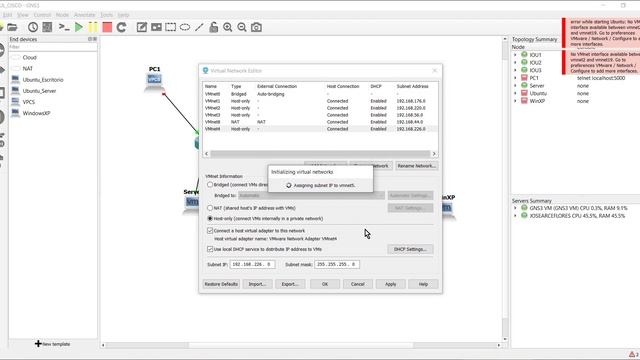Add a note icon in toolbar

coord(142,27)
